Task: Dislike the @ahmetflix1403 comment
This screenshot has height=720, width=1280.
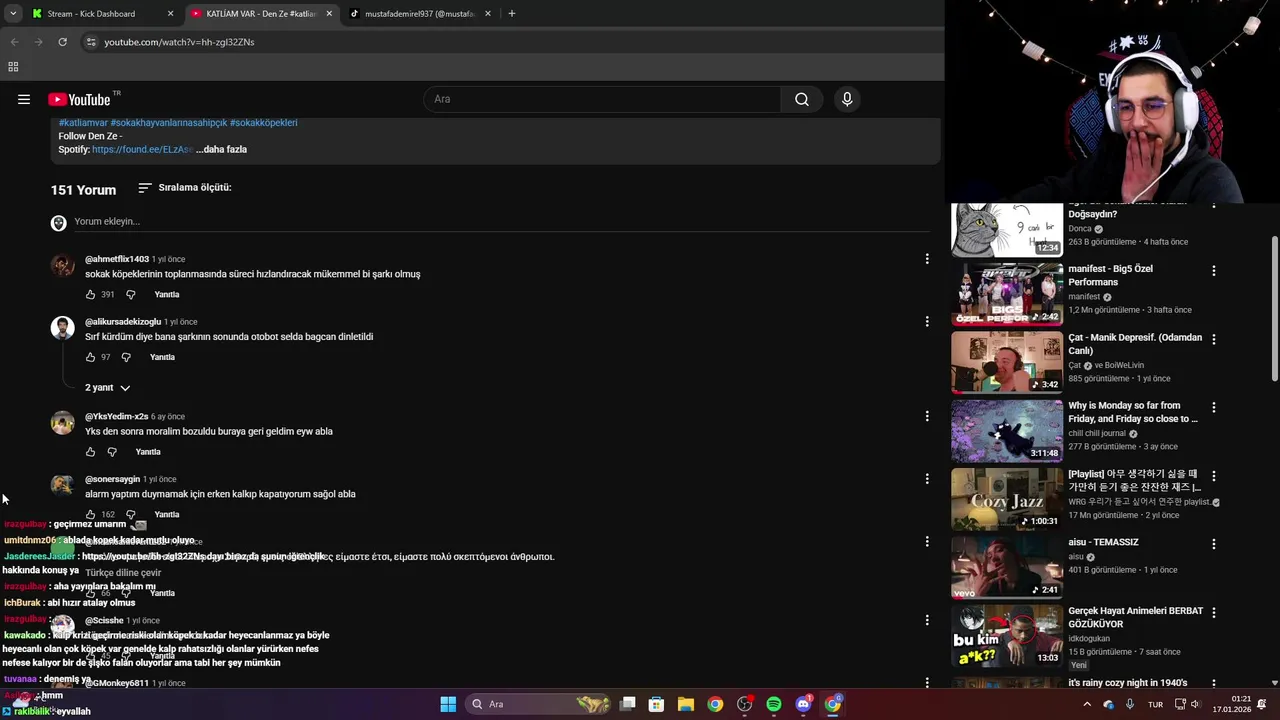Action: (130, 294)
